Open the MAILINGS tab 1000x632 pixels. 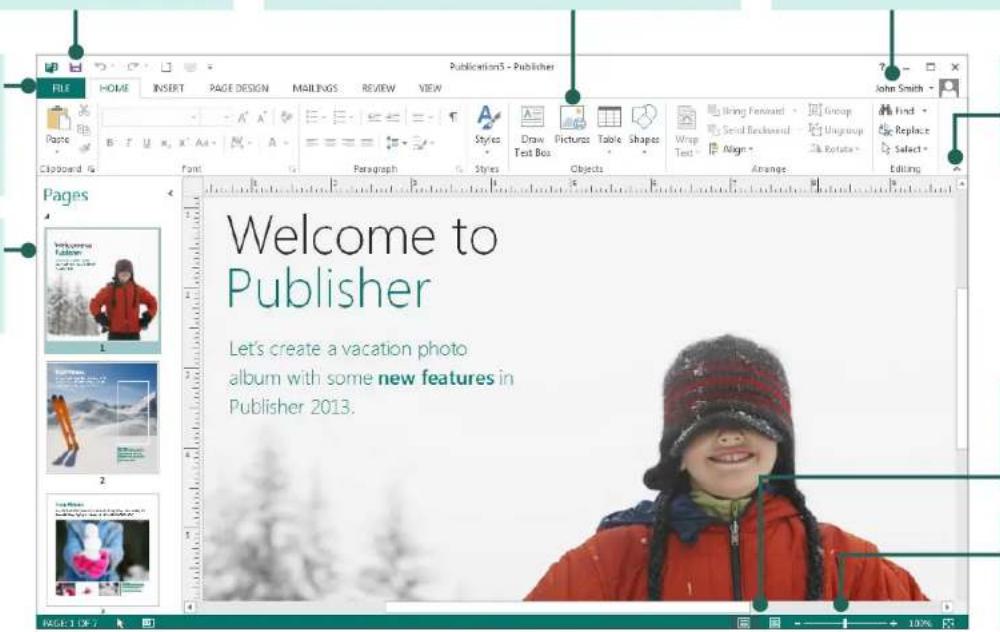point(314,88)
